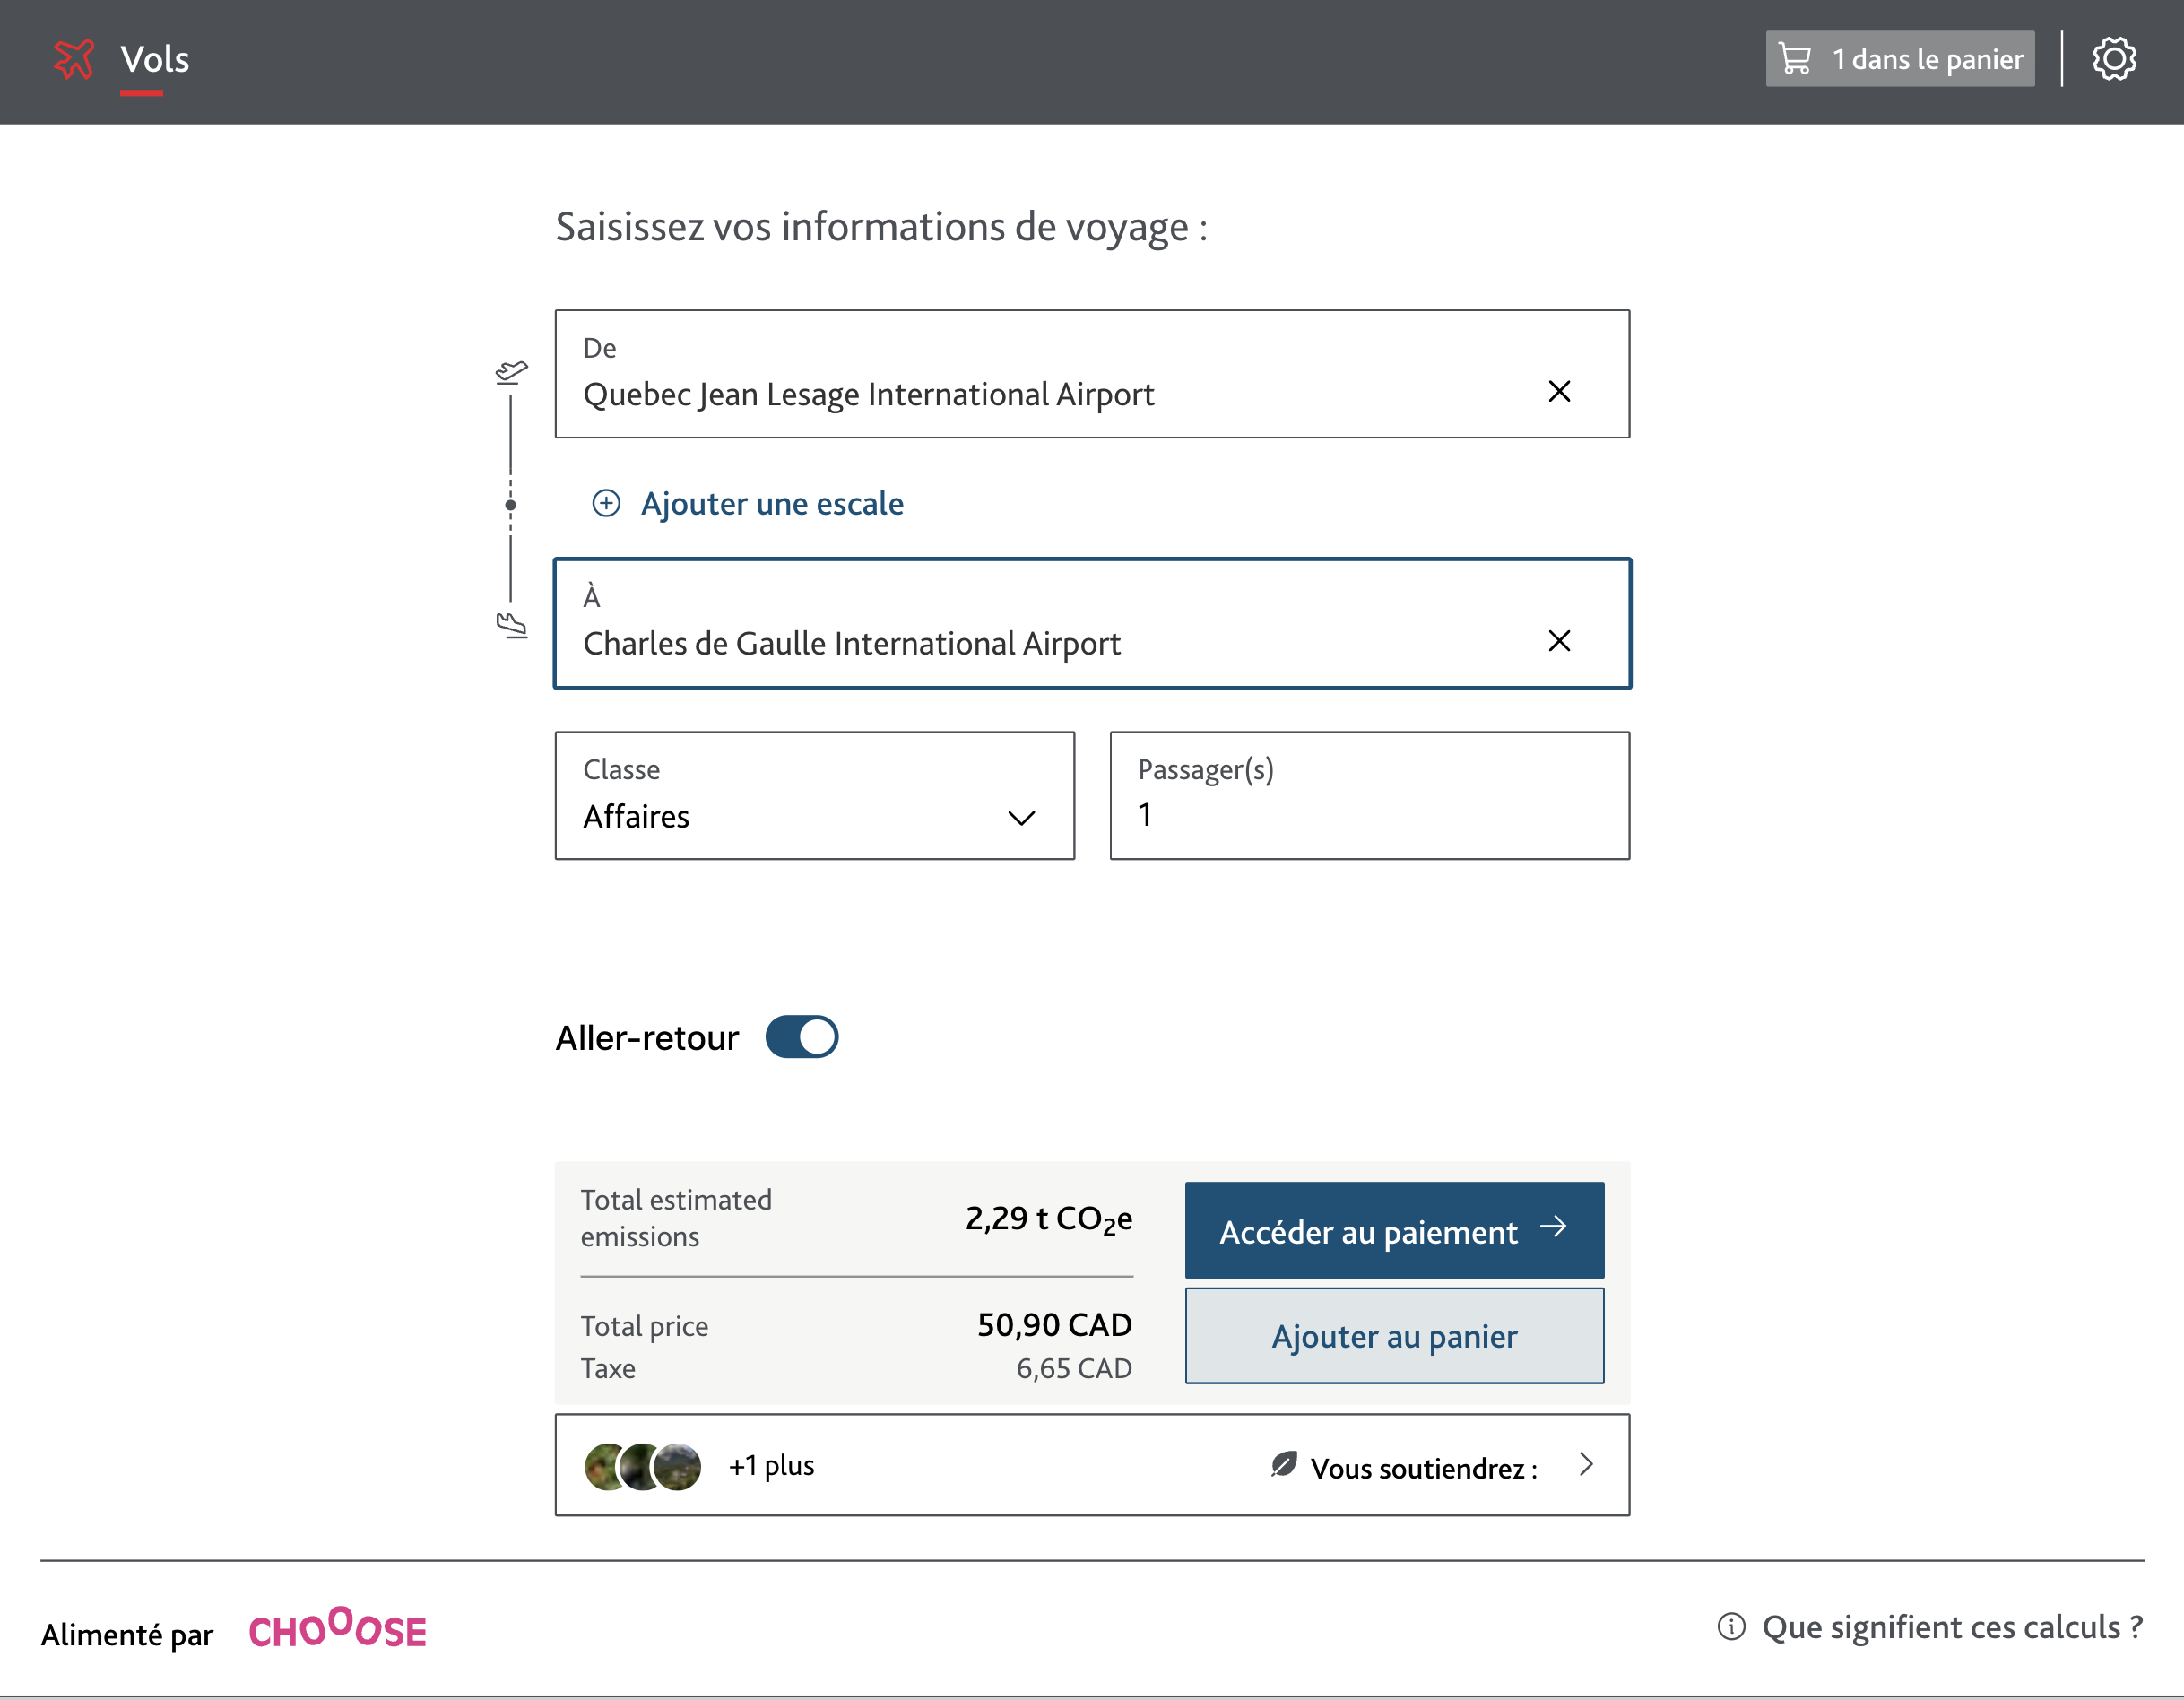Image resolution: width=2184 pixels, height=1700 pixels.
Task: Click the plus circle icon for adding a stopover
Action: point(606,503)
